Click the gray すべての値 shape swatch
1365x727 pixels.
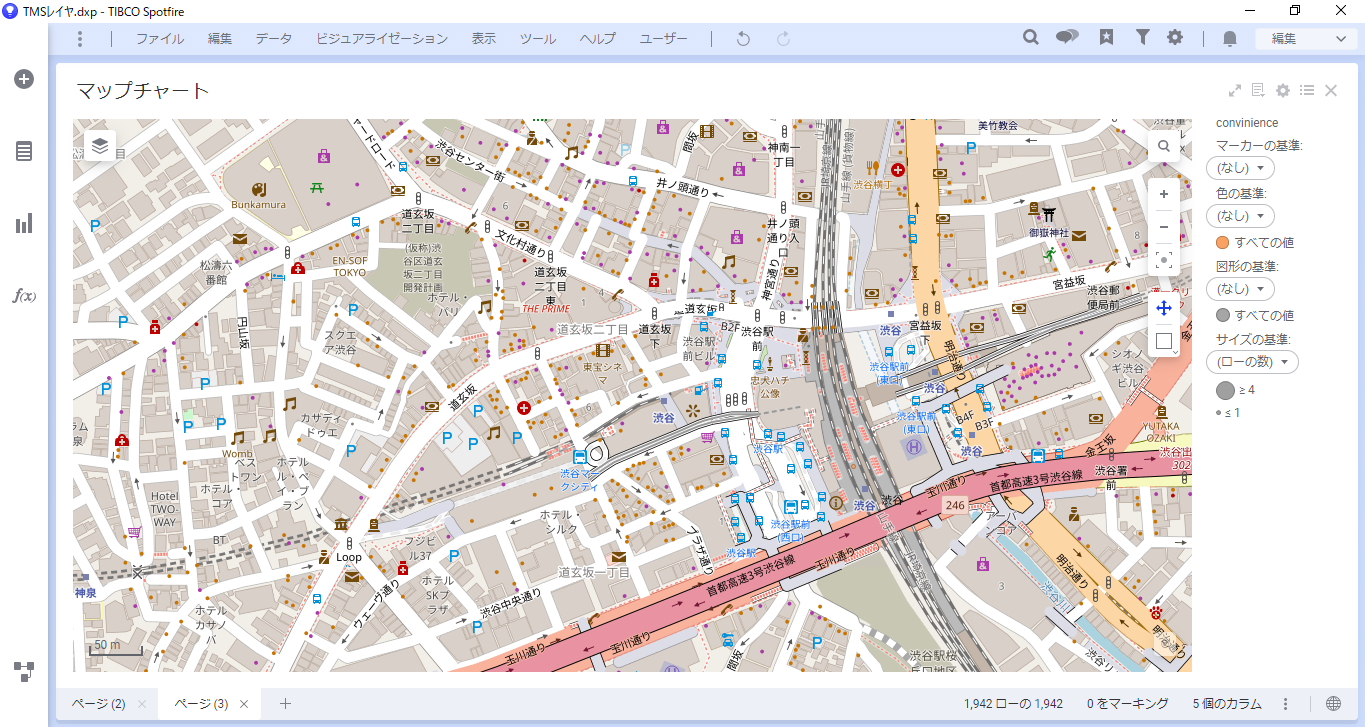(1222, 315)
